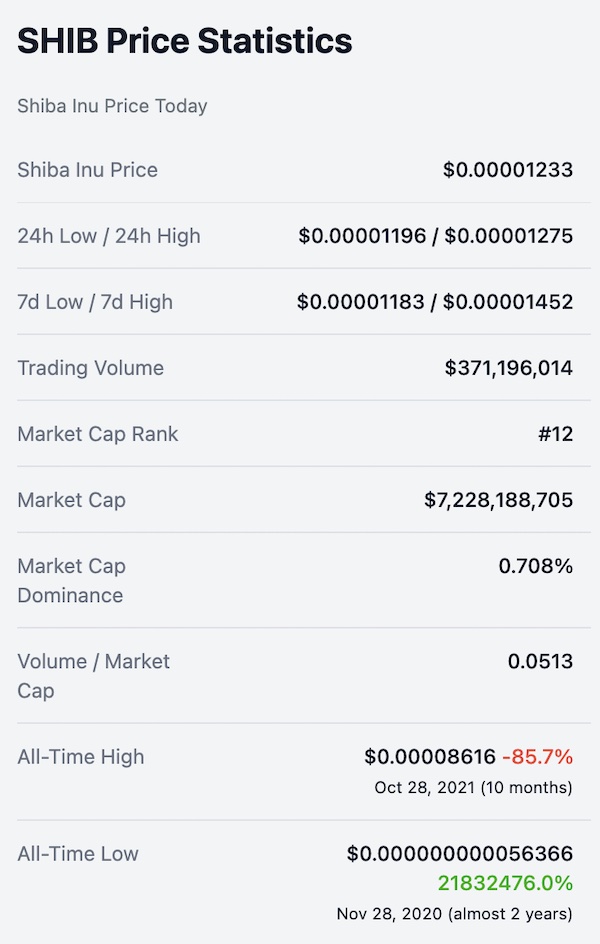The height and width of the screenshot is (944, 600).
Task: Click the 24h high value $0.00001275
Action: 509,236
